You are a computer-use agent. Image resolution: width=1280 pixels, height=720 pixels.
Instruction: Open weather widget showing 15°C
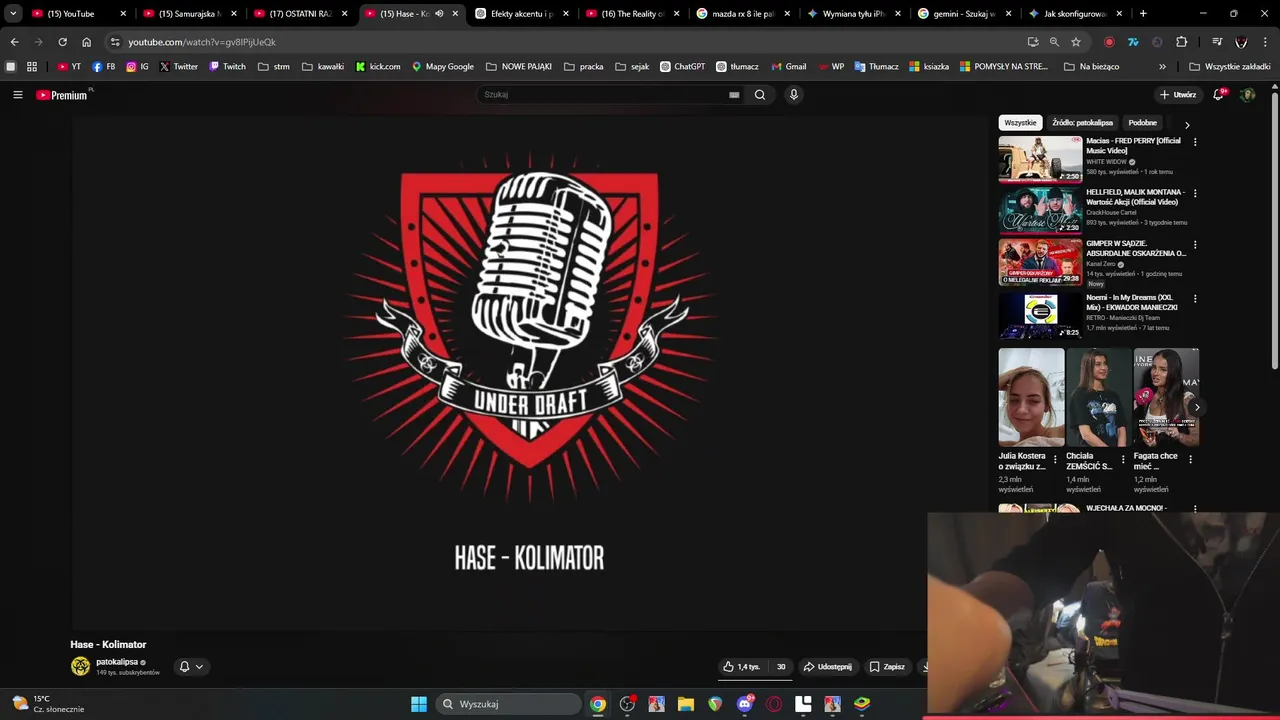coord(48,704)
